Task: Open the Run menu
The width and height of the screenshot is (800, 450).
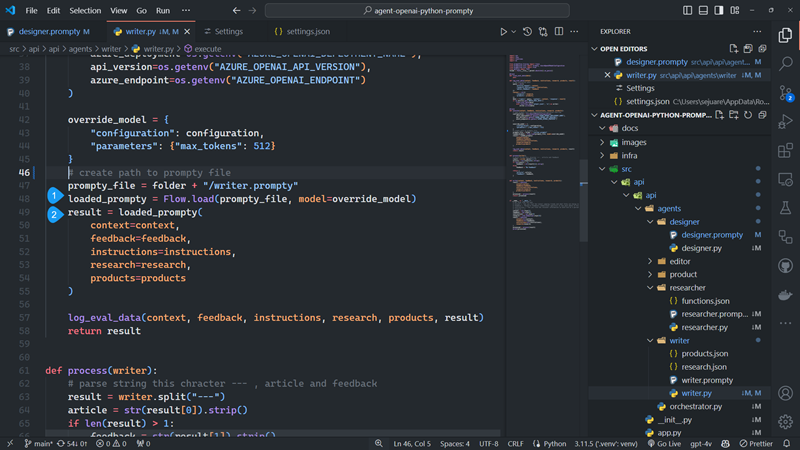Action: 163,10
